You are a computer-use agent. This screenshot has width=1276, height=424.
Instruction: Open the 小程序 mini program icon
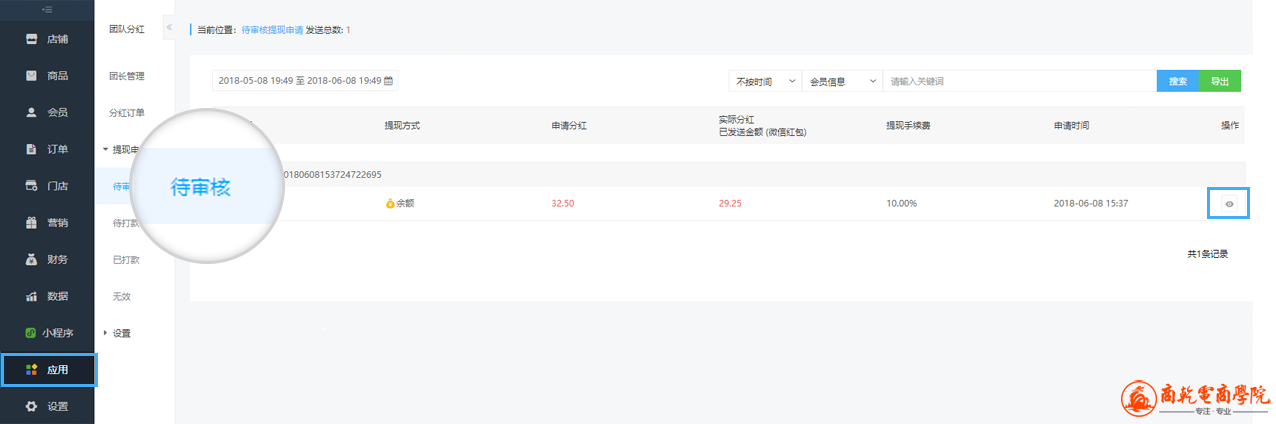pyautogui.click(x=31, y=333)
